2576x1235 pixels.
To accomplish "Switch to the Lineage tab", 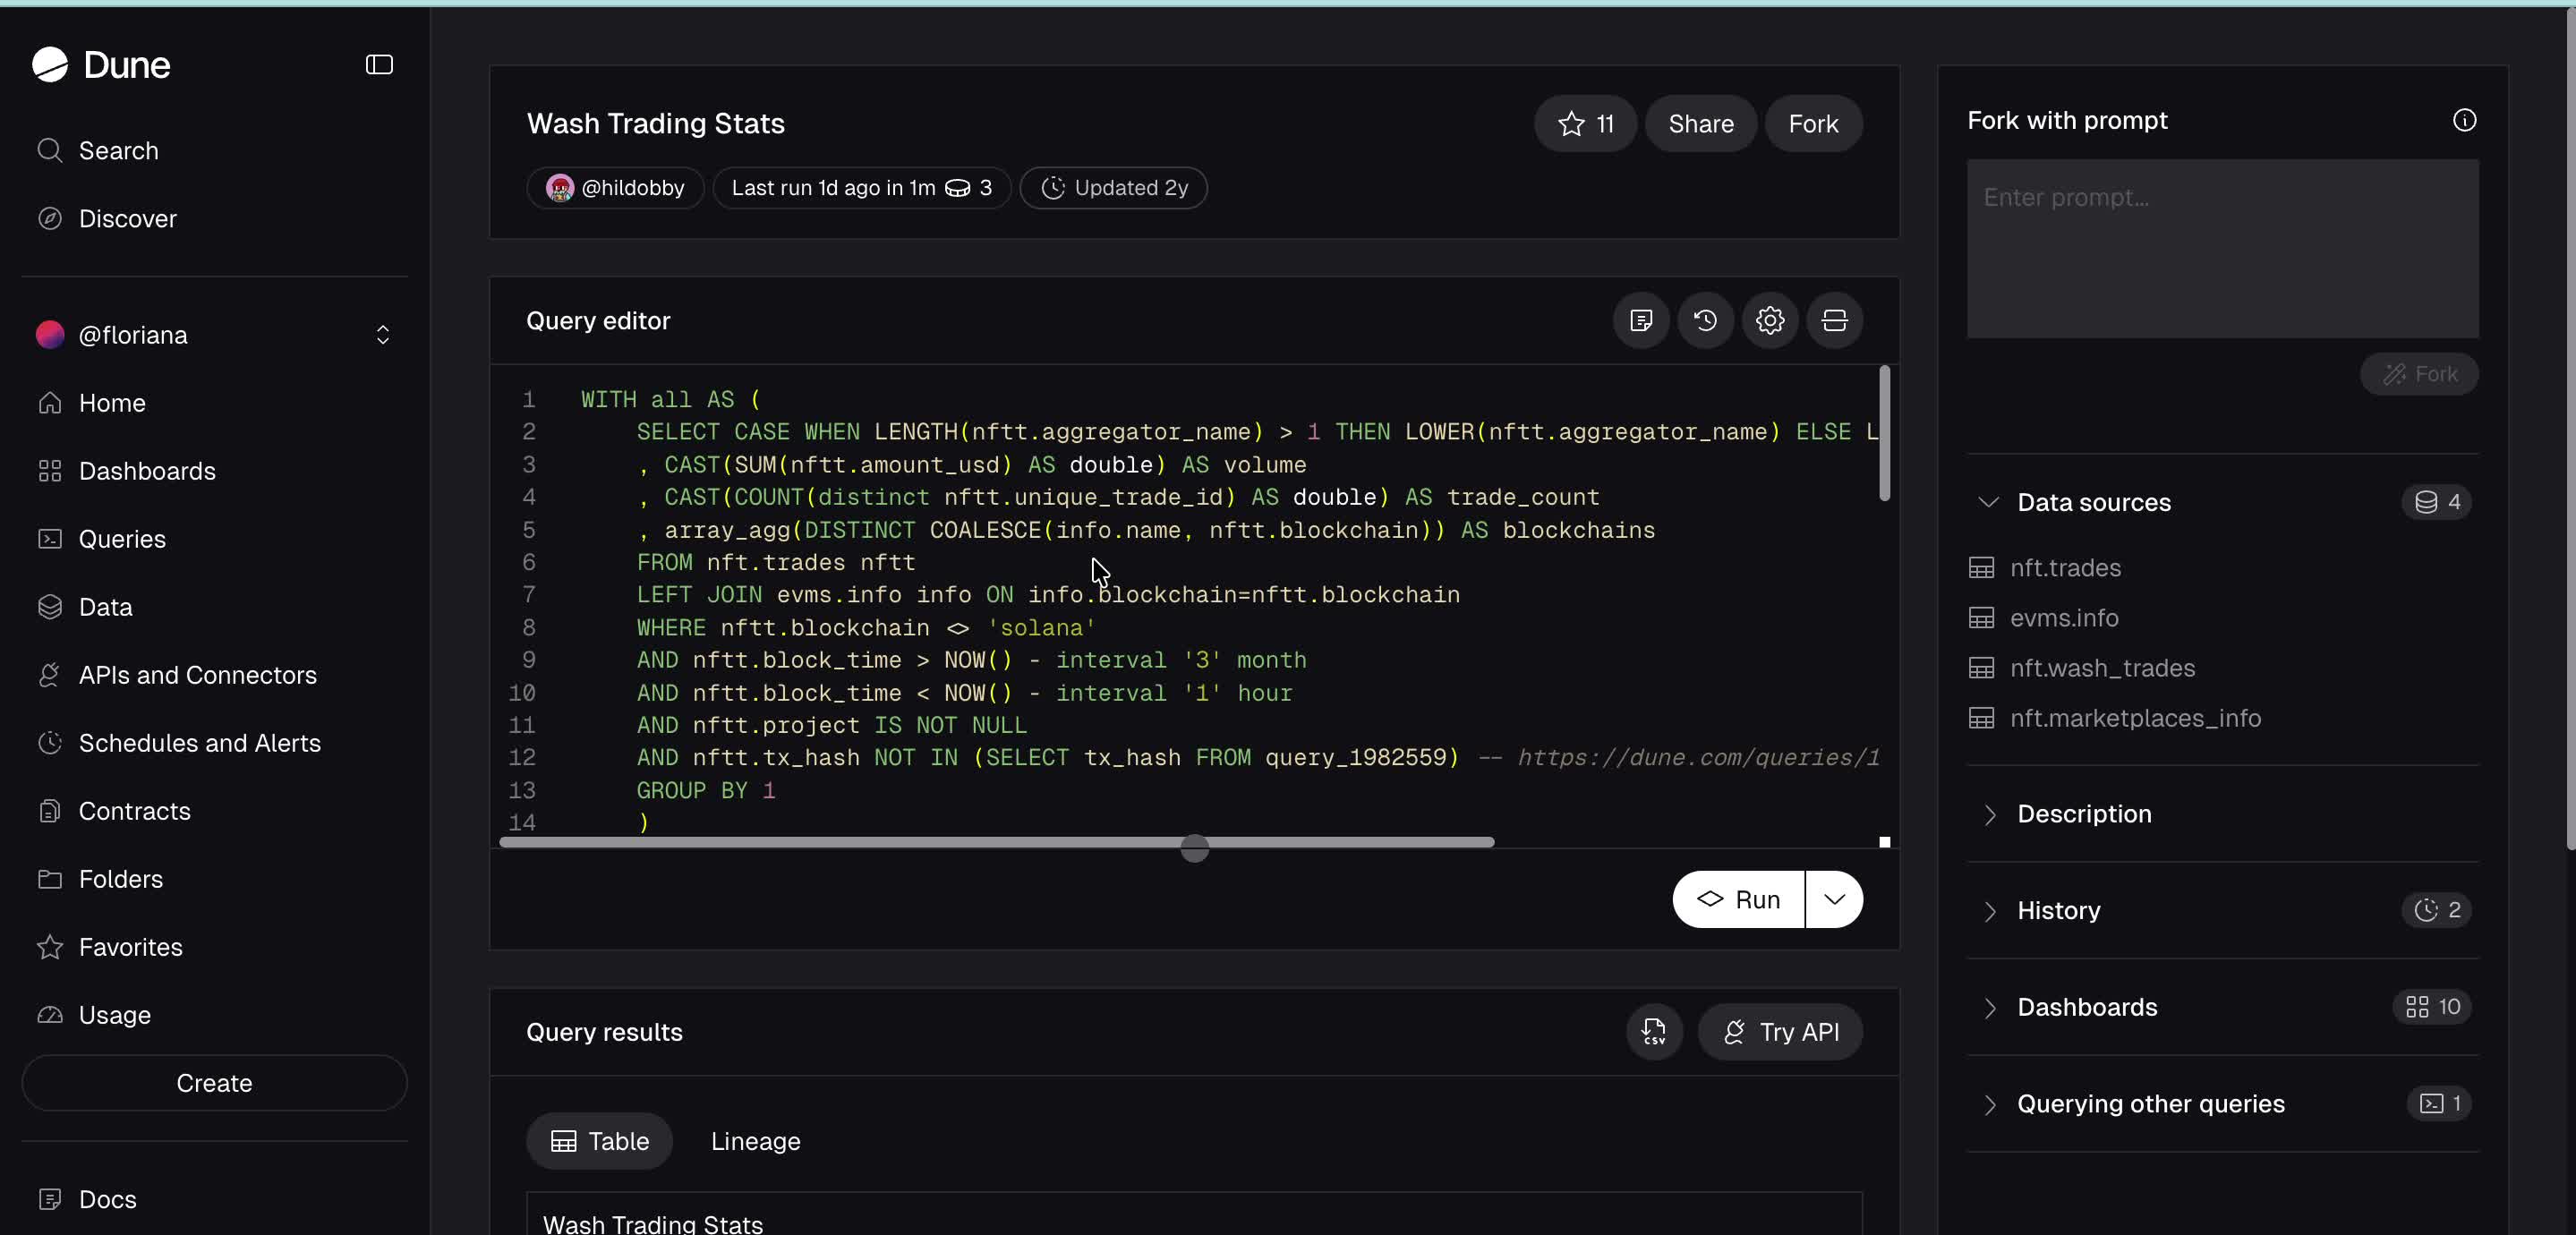I will pyautogui.click(x=756, y=1141).
